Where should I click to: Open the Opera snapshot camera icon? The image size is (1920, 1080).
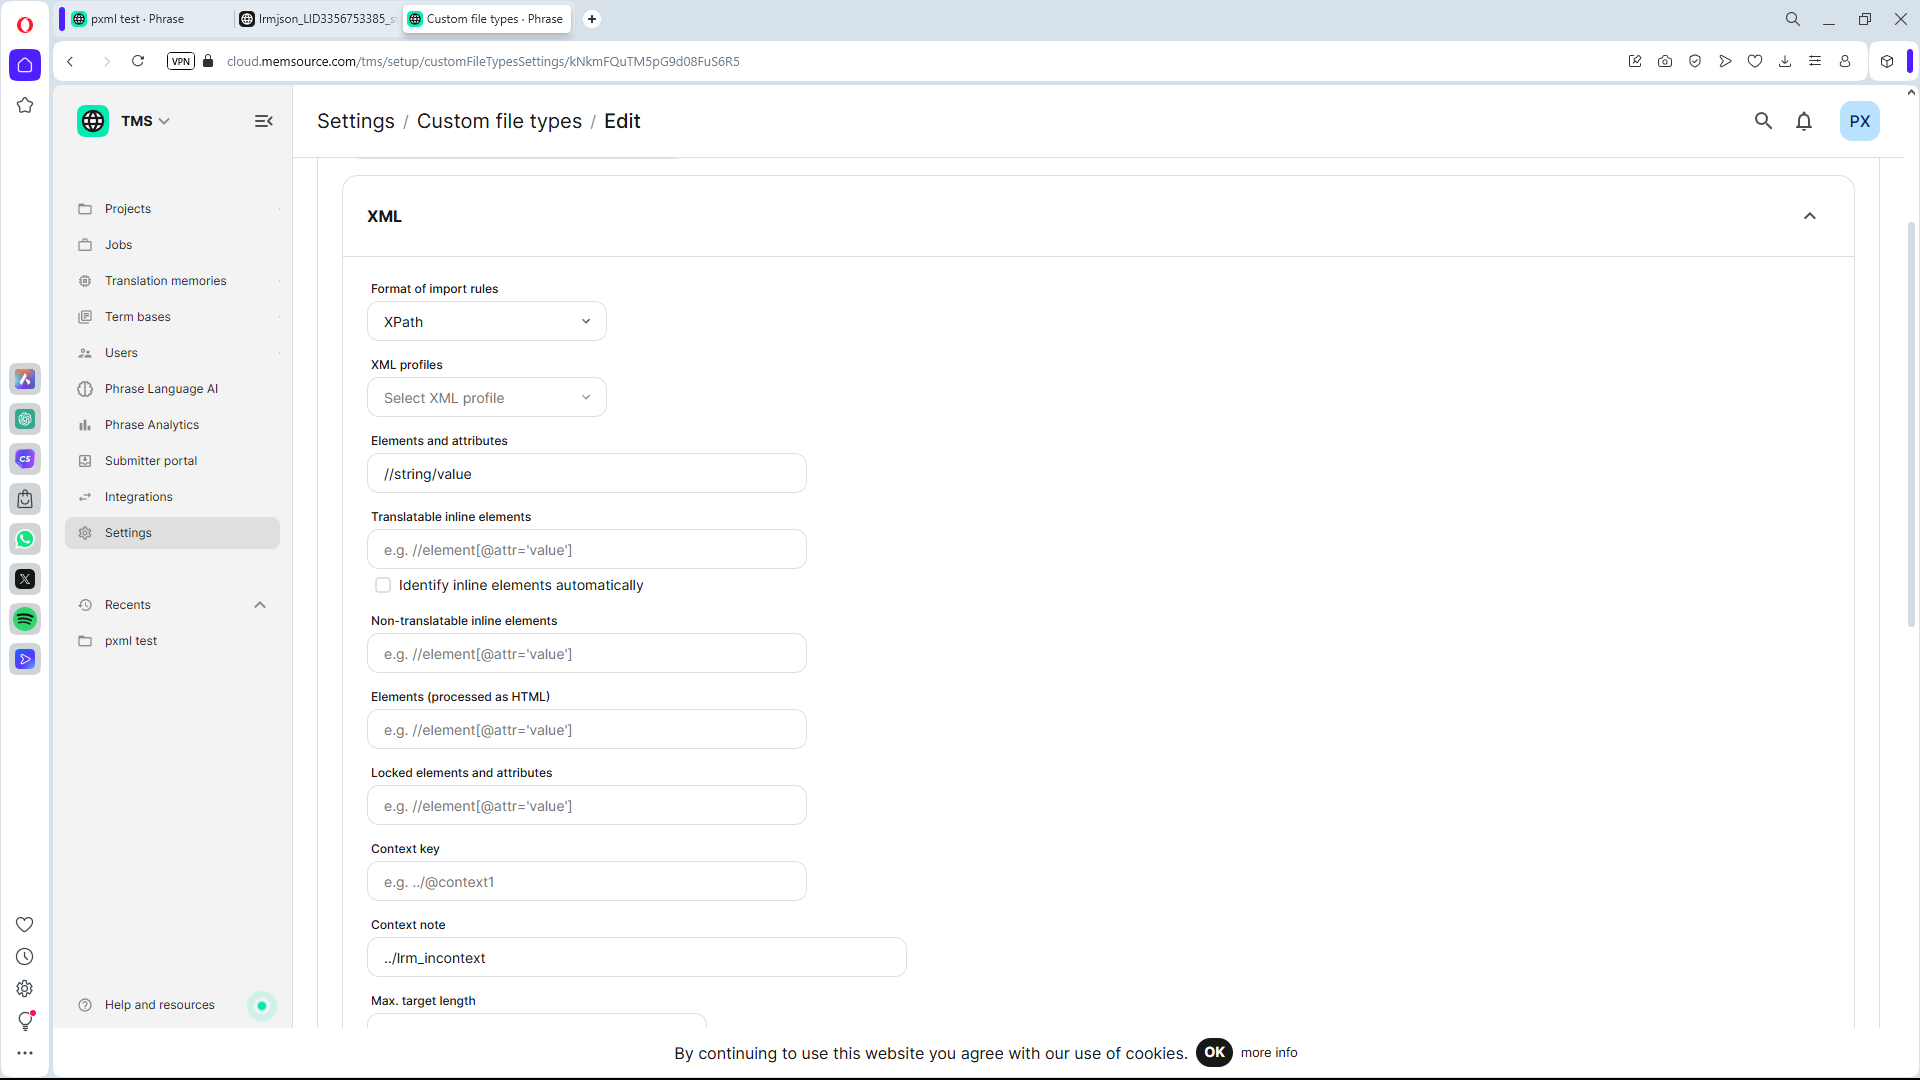(1665, 61)
